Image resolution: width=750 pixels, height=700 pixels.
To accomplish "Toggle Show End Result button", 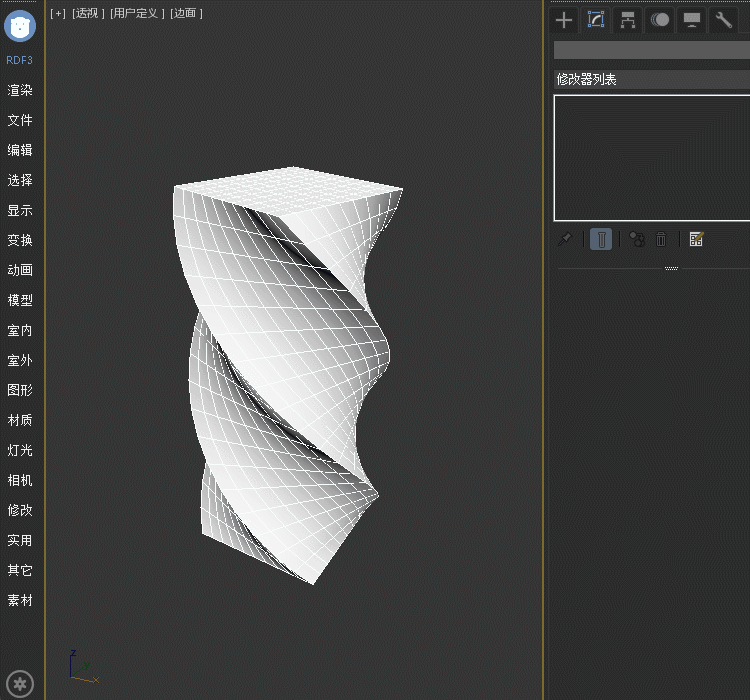I will (x=601, y=239).
